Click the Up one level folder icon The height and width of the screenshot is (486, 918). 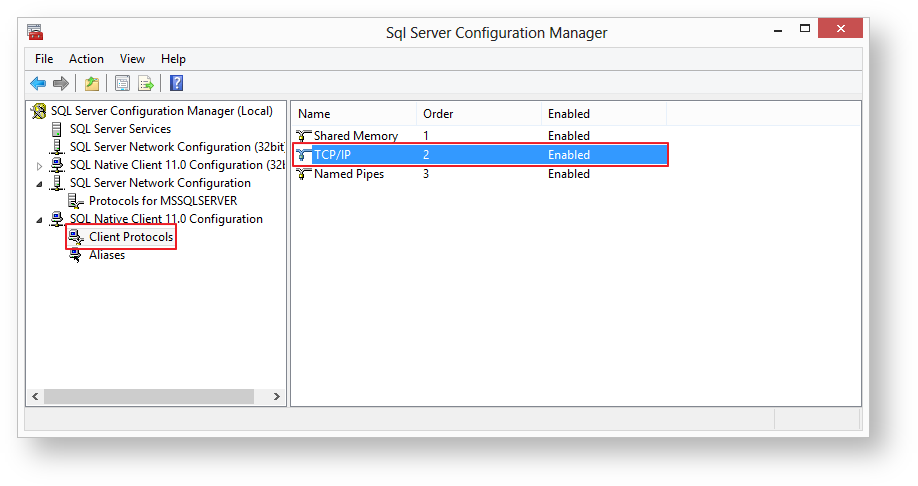pyautogui.click(x=92, y=84)
